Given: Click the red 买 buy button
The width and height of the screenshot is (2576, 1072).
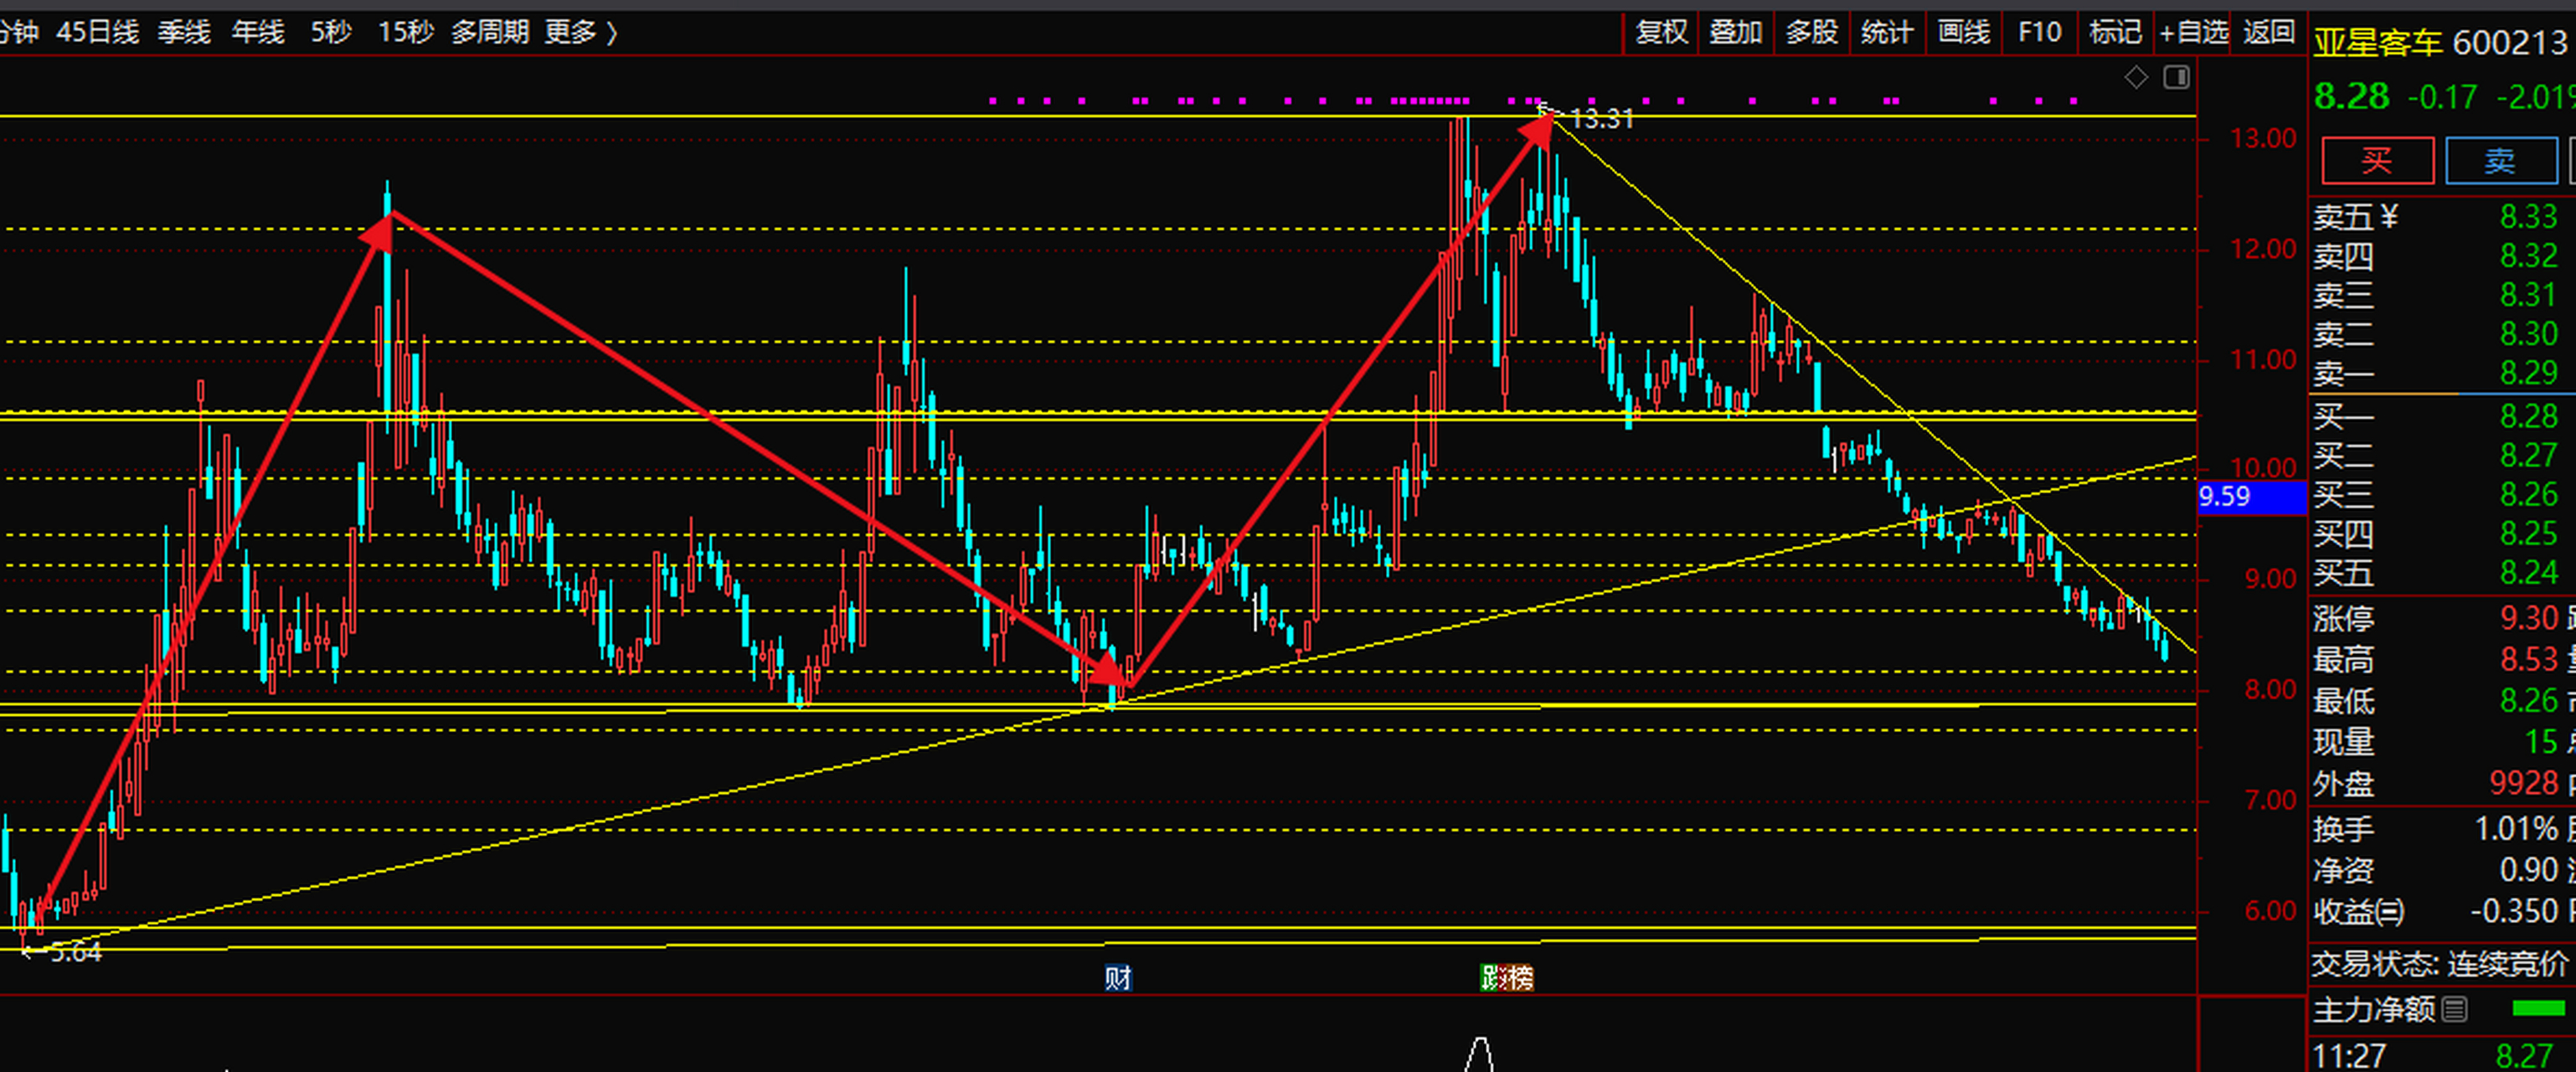Looking at the screenshot, I should [2377, 161].
